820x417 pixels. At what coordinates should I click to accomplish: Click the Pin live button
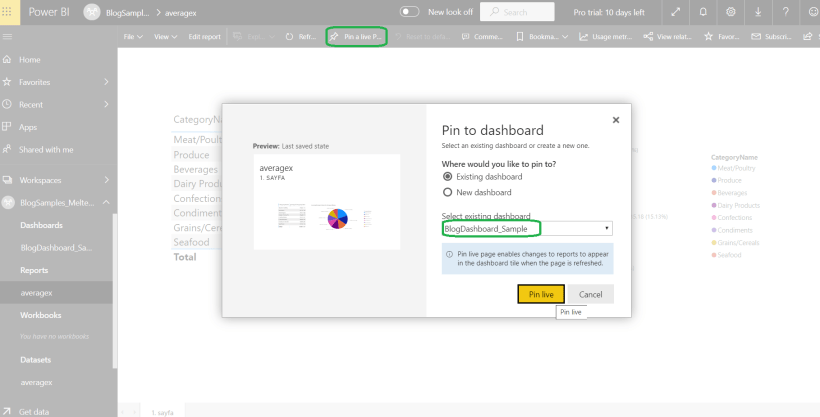point(541,294)
